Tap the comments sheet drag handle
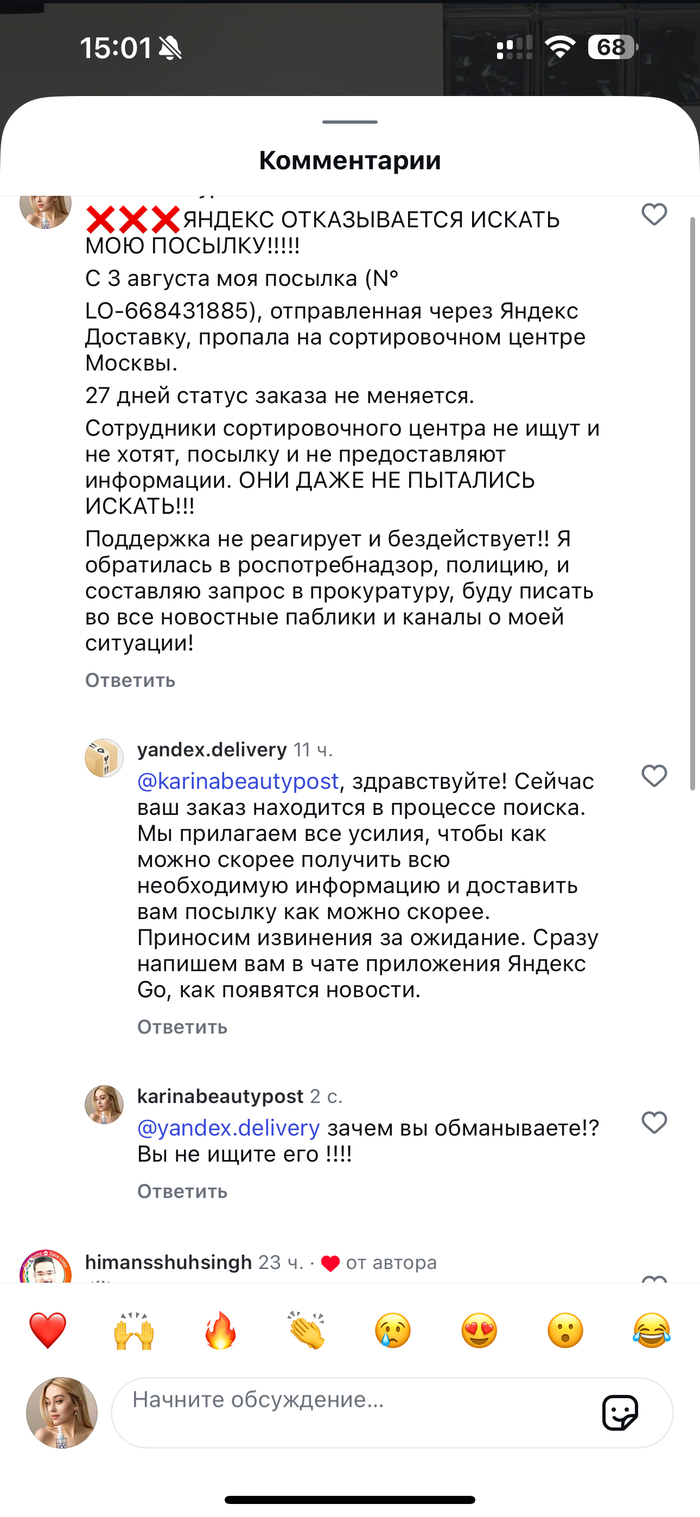Image resolution: width=700 pixels, height=1517 pixels. click(350, 122)
